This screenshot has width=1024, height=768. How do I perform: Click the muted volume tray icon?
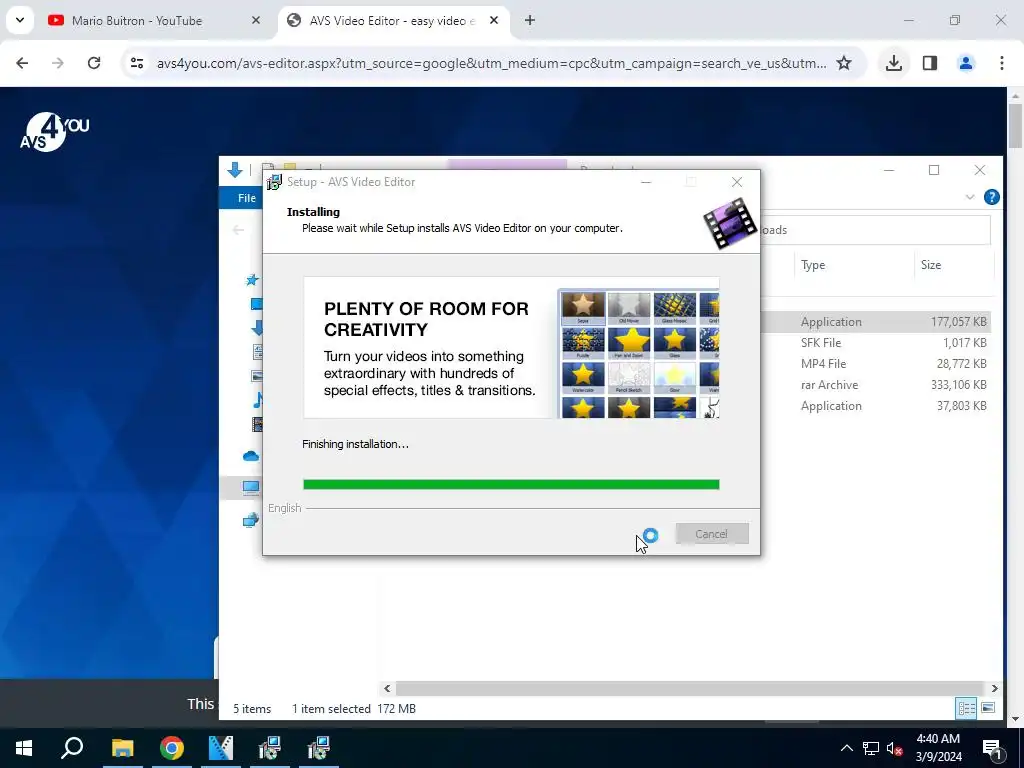point(894,748)
